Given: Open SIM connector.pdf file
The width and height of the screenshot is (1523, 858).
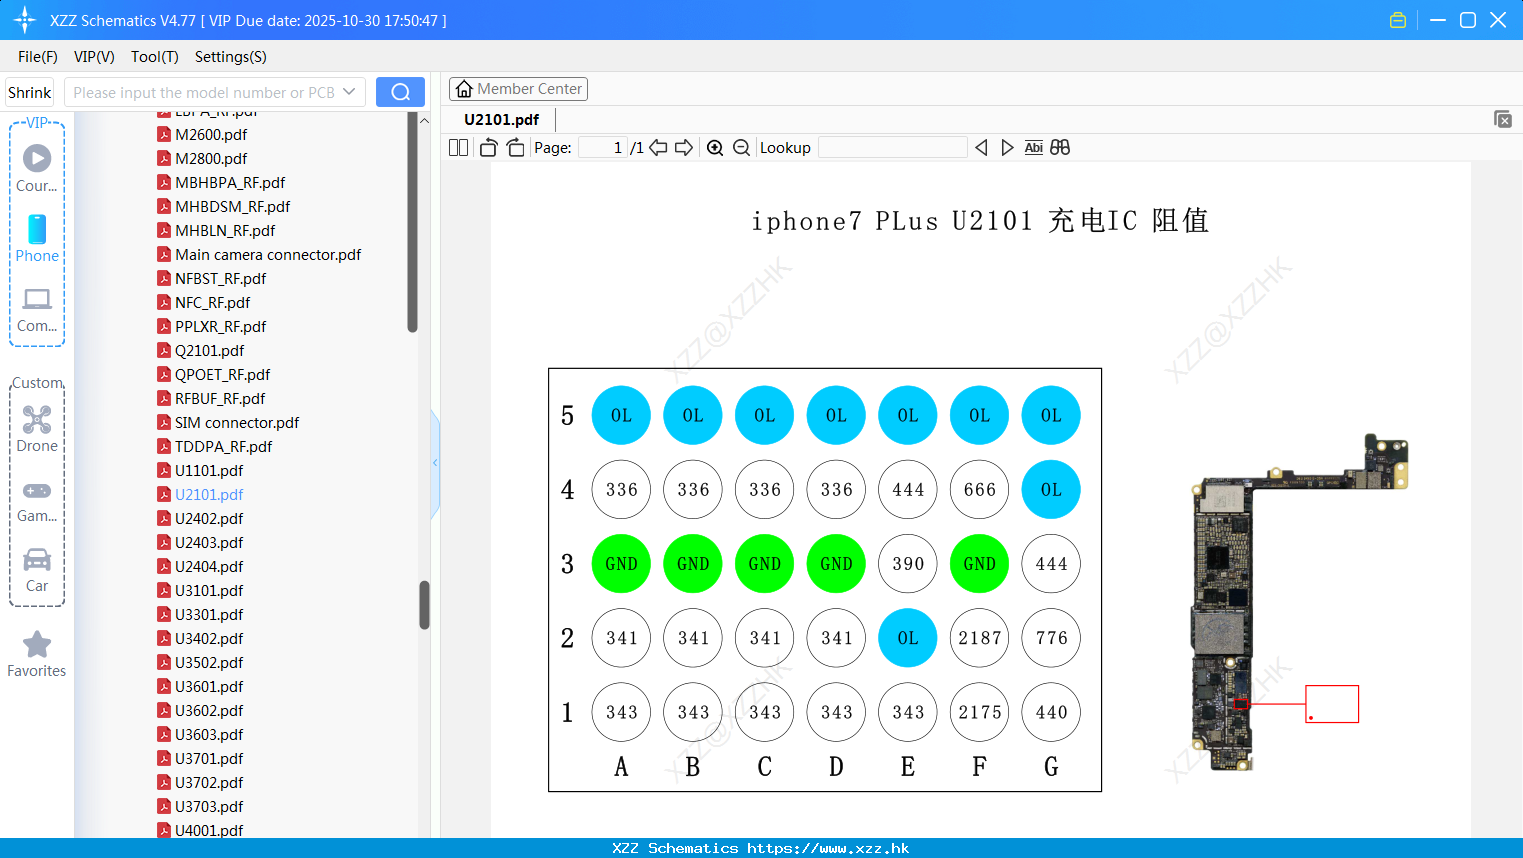Looking at the screenshot, I should coord(237,422).
